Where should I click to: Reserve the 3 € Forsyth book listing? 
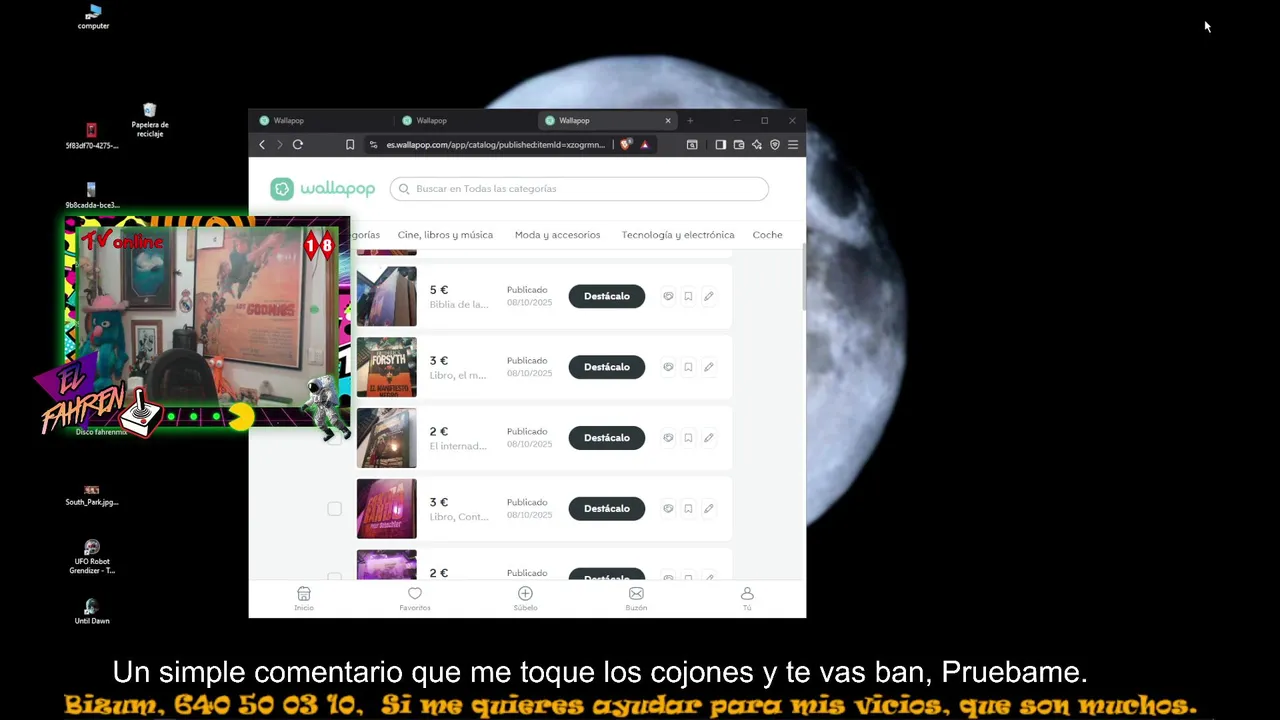(688, 367)
